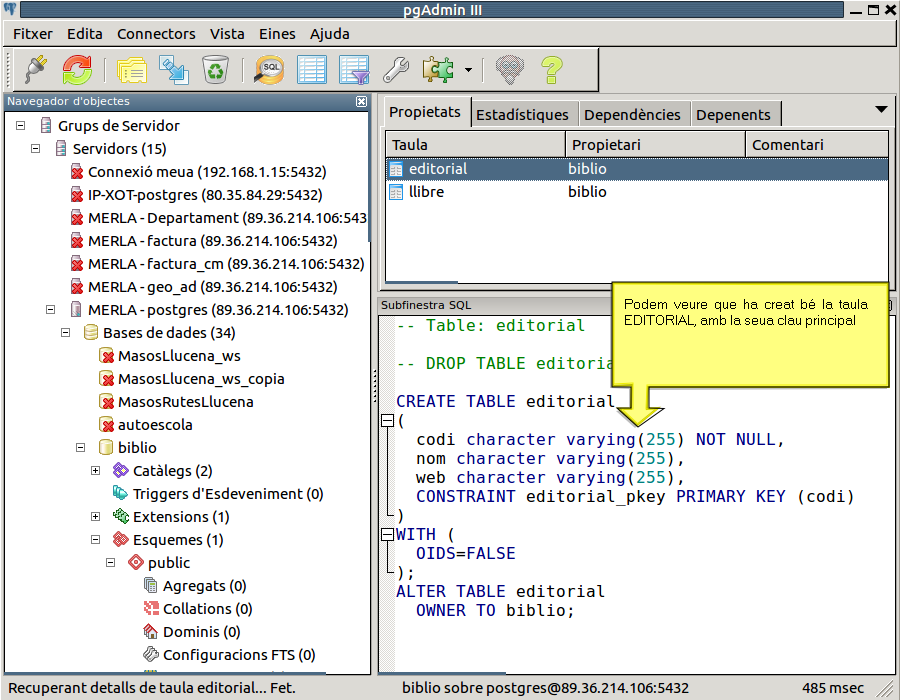This screenshot has width=900, height=700.
Task: Select IP-XOT-postgres server entry
Action: [204, 195]
